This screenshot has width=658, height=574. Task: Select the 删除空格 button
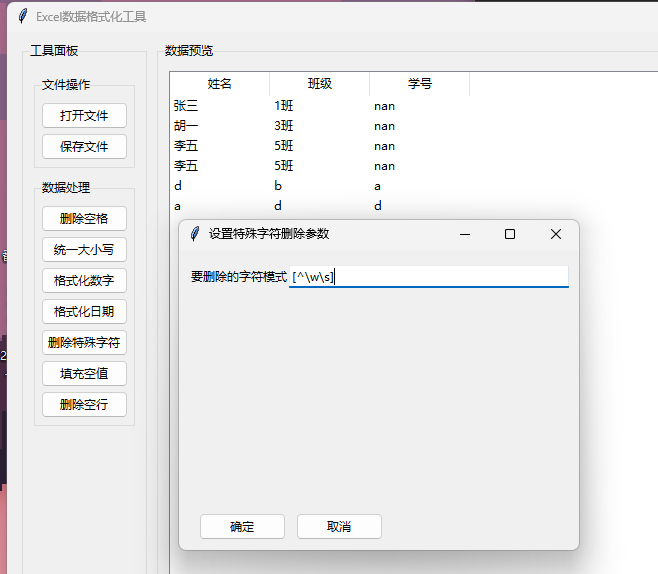[x=84, y=219]
